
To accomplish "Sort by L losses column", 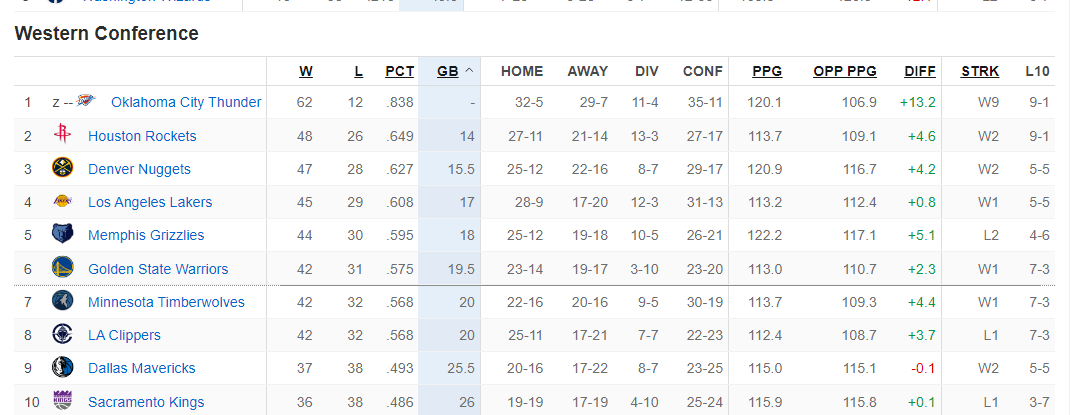I will click(x=358, y=71).
